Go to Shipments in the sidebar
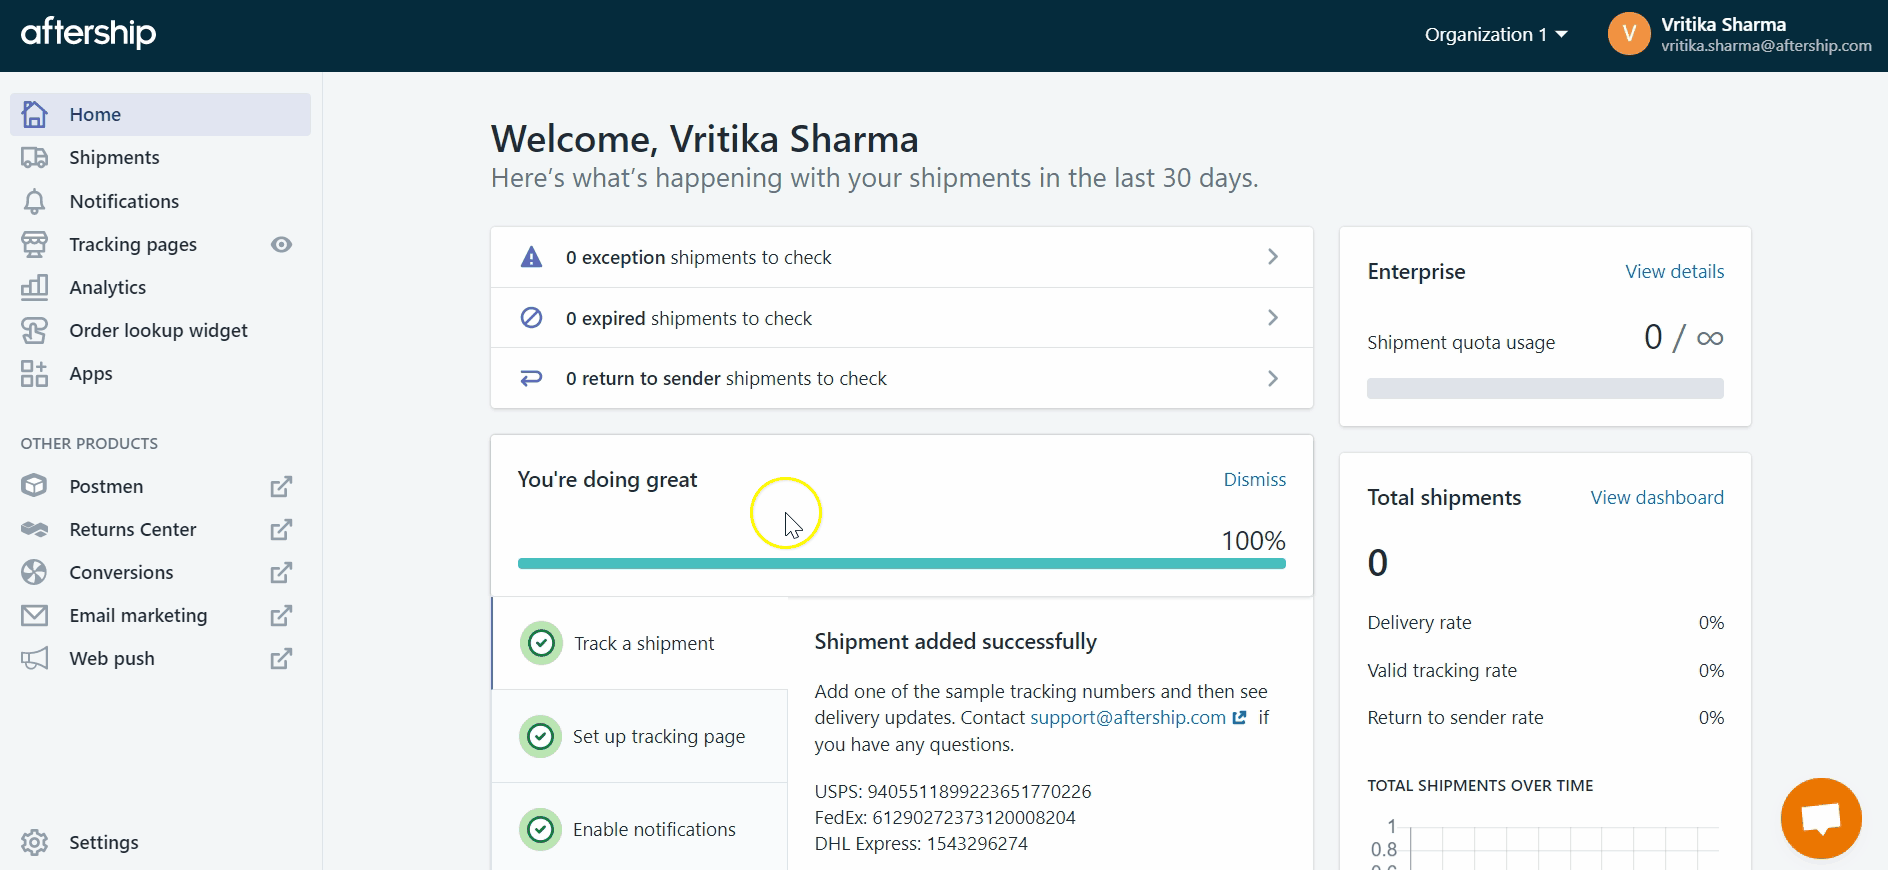 [x=114, y=158]
